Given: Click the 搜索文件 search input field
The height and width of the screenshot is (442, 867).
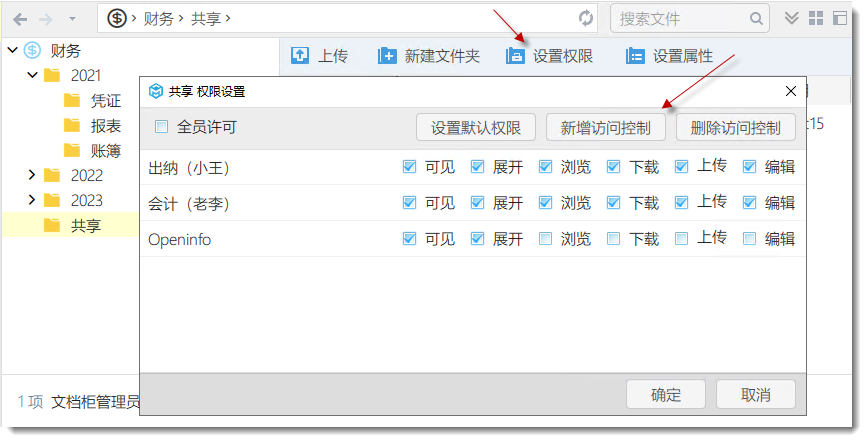Looking at the screenshot, I should (680, 19).
